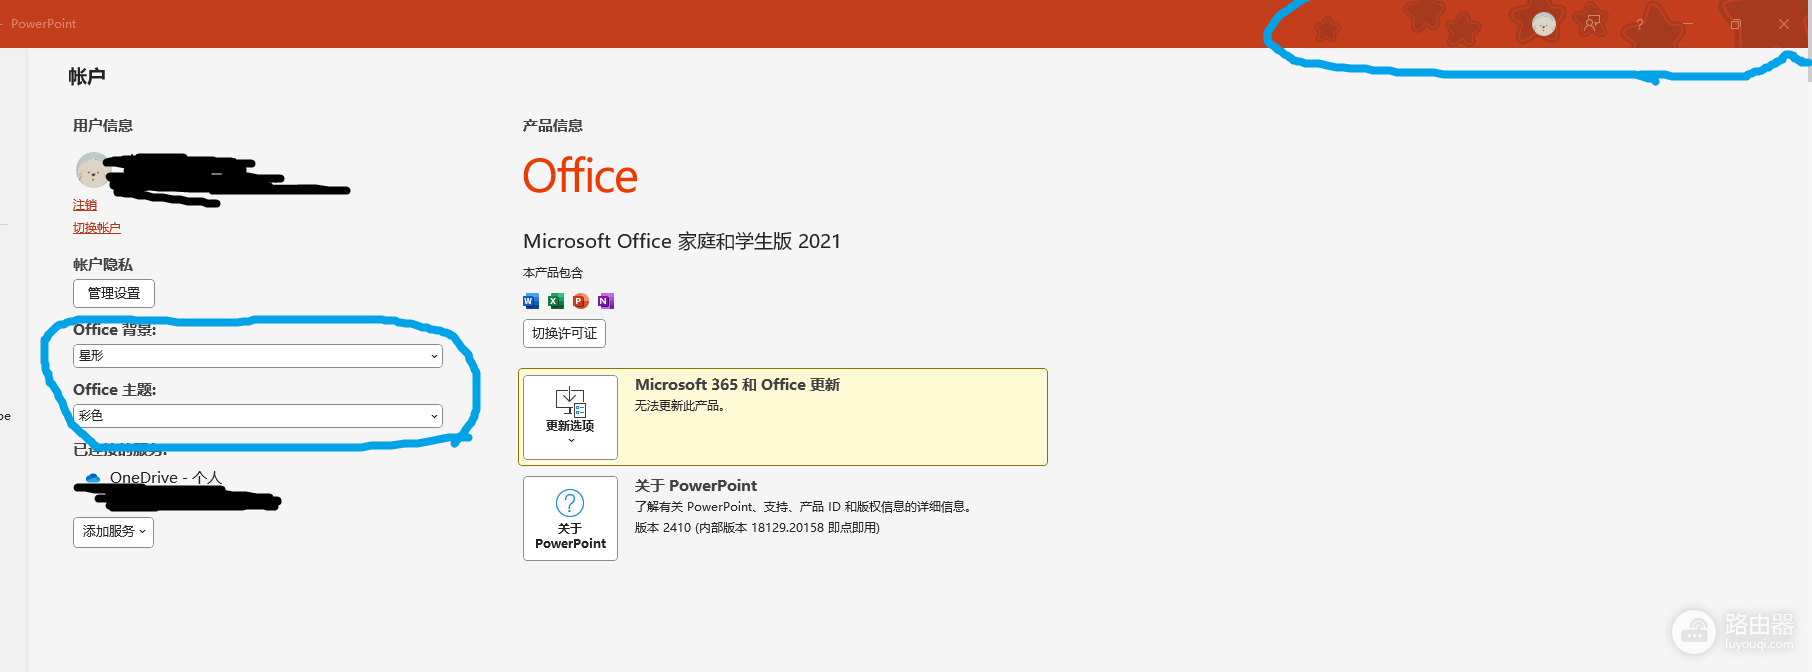The image size is (1812, 672).
Task: Click the 切换许可证 button
Action: (x=564, y=333)
